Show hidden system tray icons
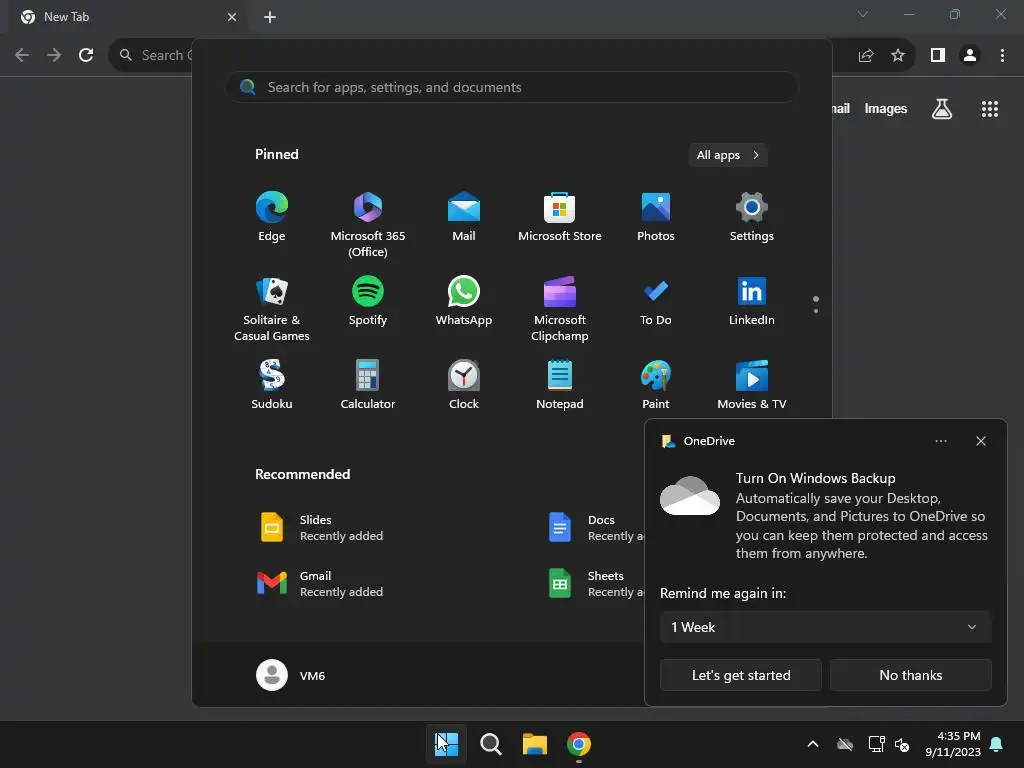The width and height of the screenshot is (1024, 768). pyautogui.click(x=813, y=744)
